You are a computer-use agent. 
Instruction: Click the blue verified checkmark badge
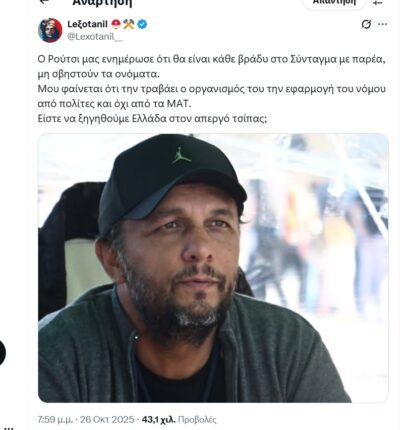(142, 24)
